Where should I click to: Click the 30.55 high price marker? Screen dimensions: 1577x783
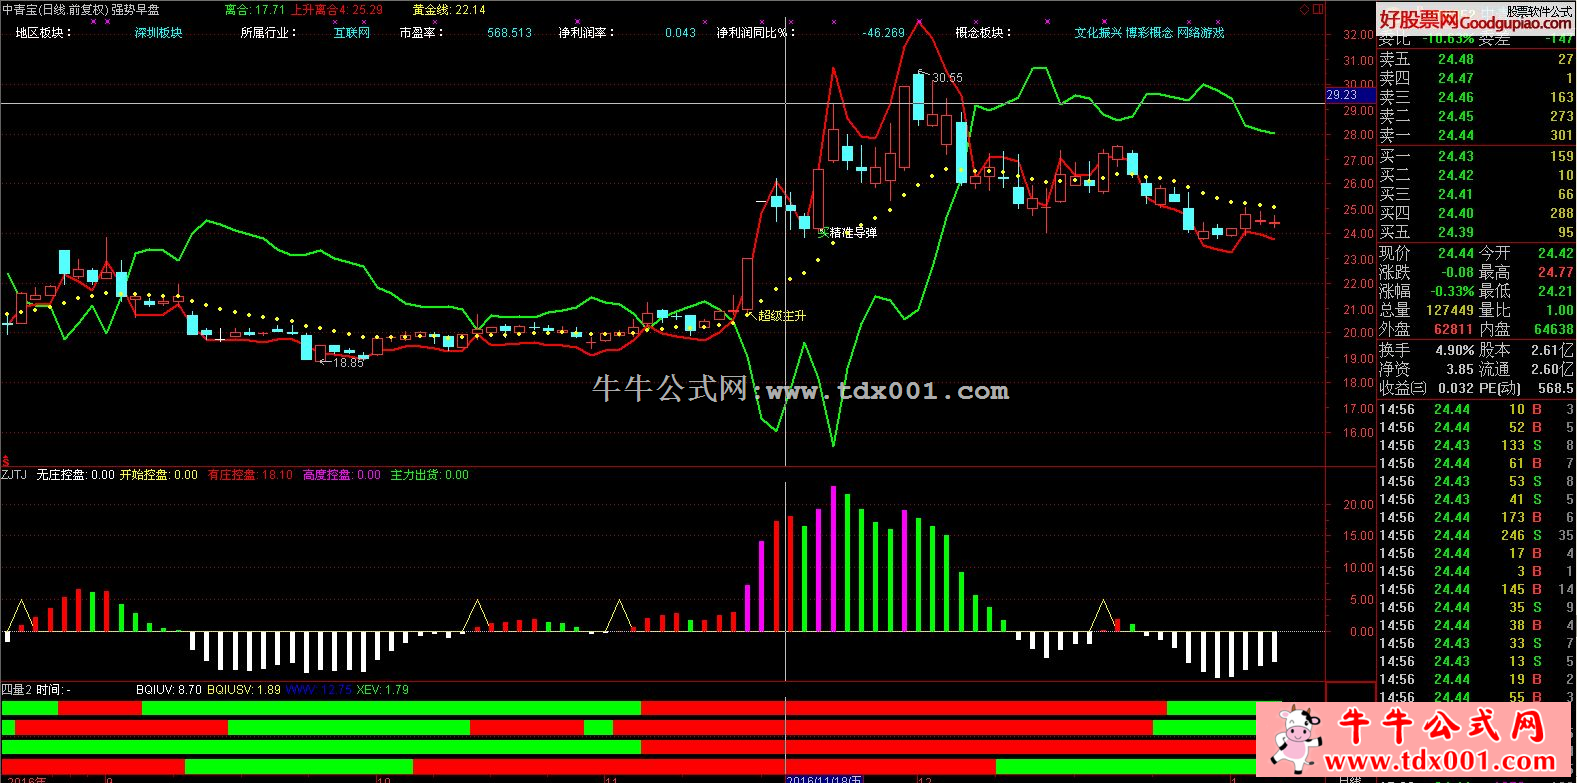945,77
